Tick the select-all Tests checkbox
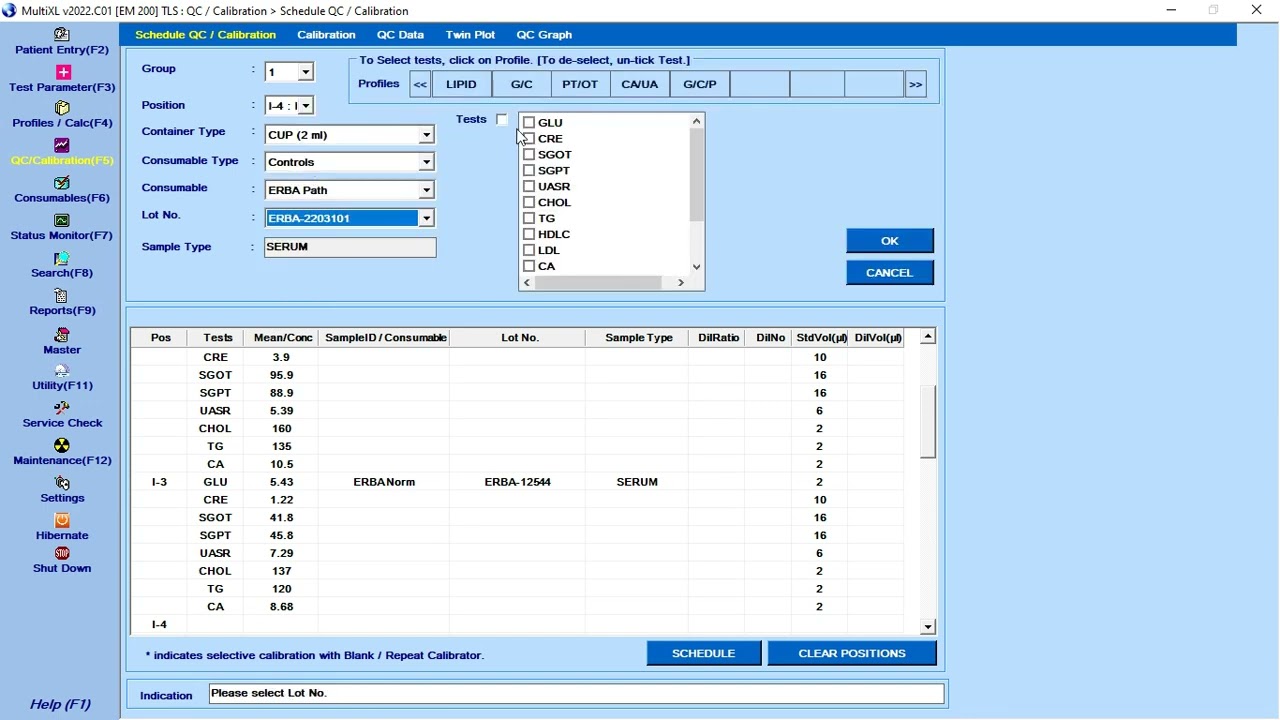This screenshot has height=720, width=1280. coord(502,119)
